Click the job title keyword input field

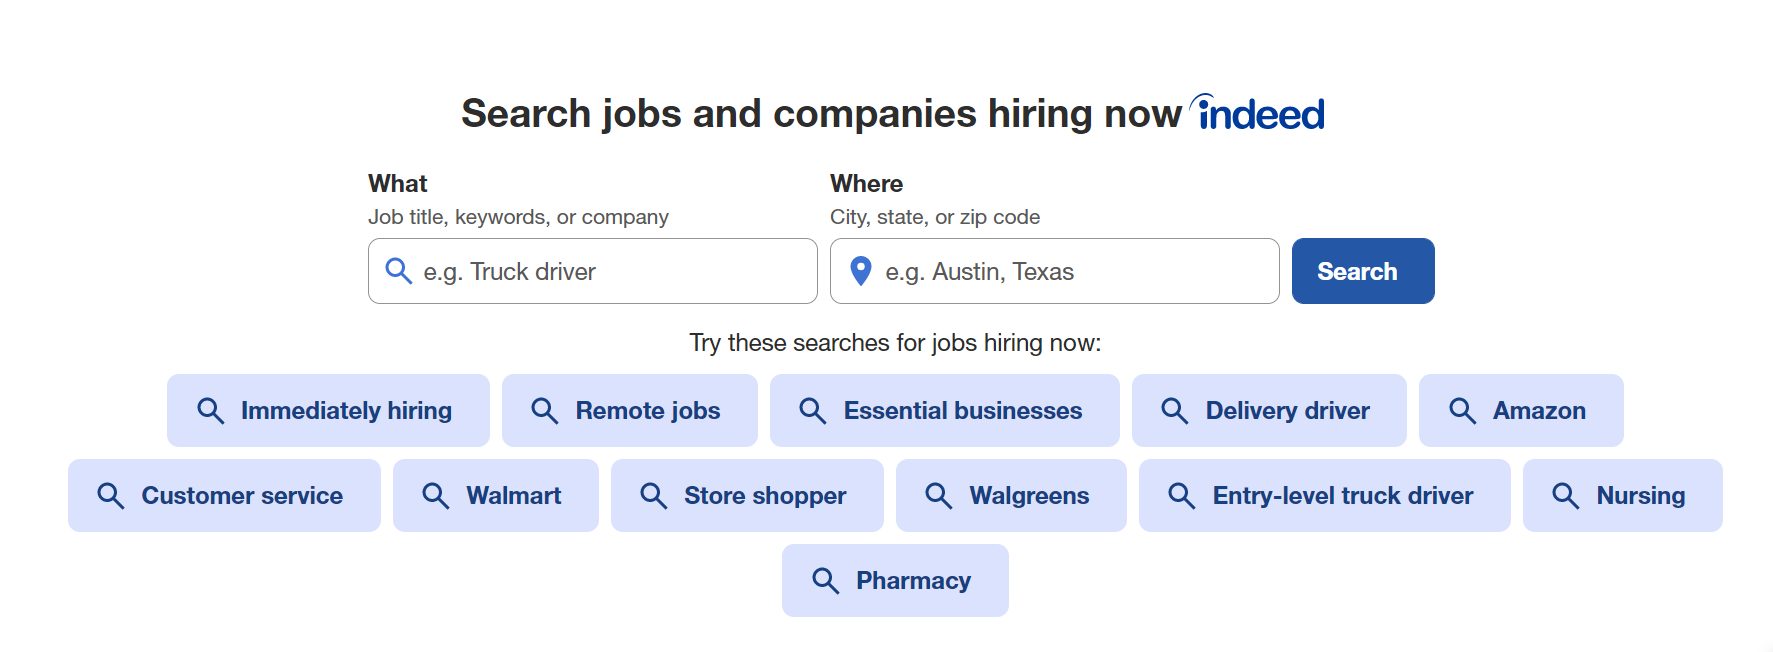click(600, 271)
